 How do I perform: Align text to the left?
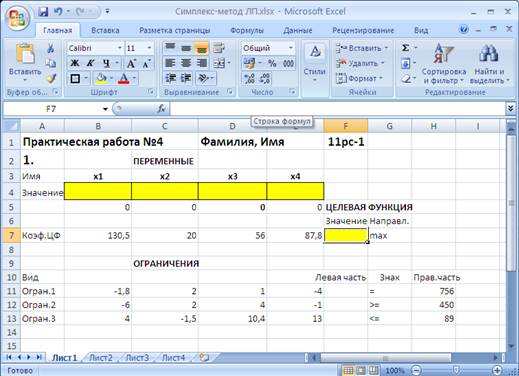[x=170, y=63]
